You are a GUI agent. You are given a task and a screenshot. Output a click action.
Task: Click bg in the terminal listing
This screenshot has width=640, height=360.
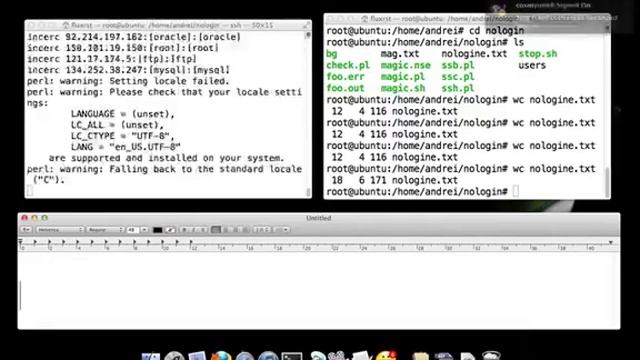(x=331, y=54)
